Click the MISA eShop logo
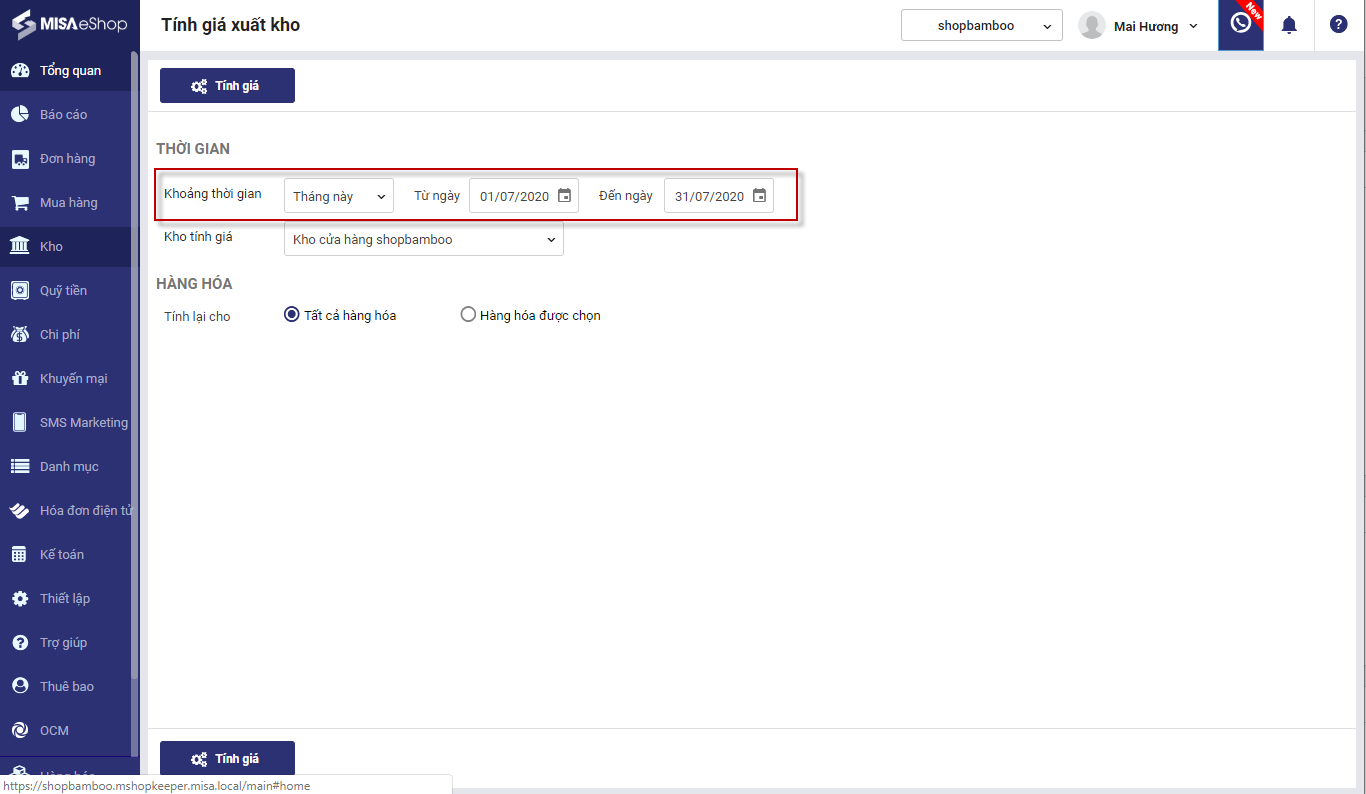The height and width of the screenshot is (794, 1366). tap(70, 25)
